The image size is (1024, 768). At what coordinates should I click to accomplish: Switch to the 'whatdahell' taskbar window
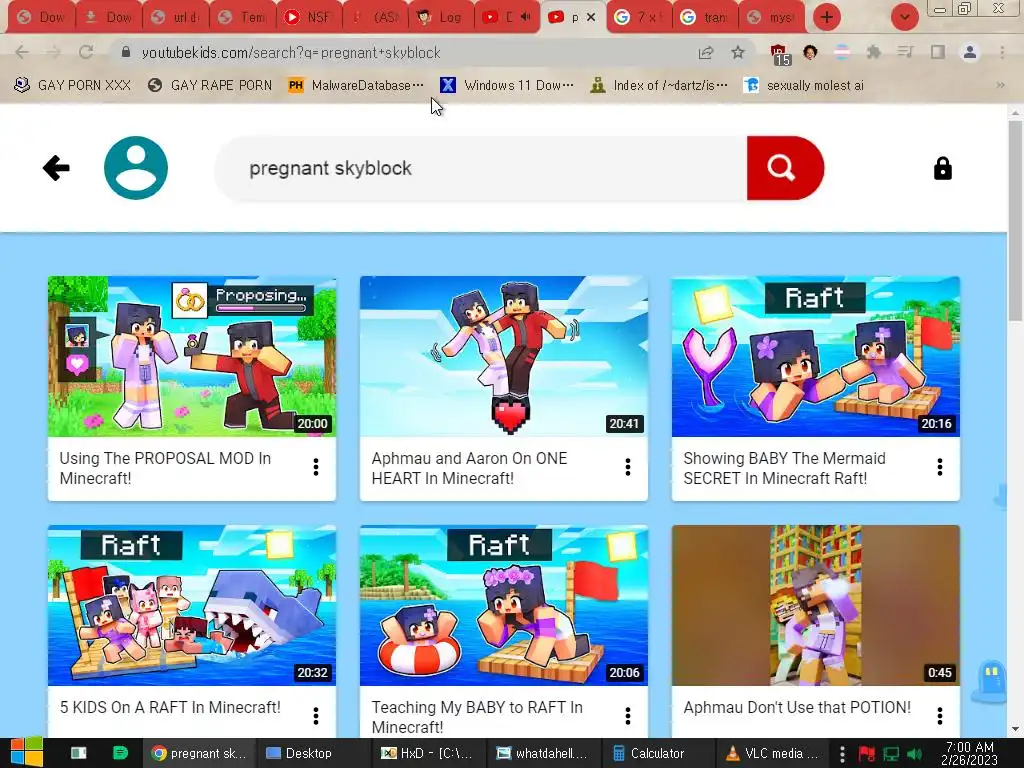pos(542,753)
